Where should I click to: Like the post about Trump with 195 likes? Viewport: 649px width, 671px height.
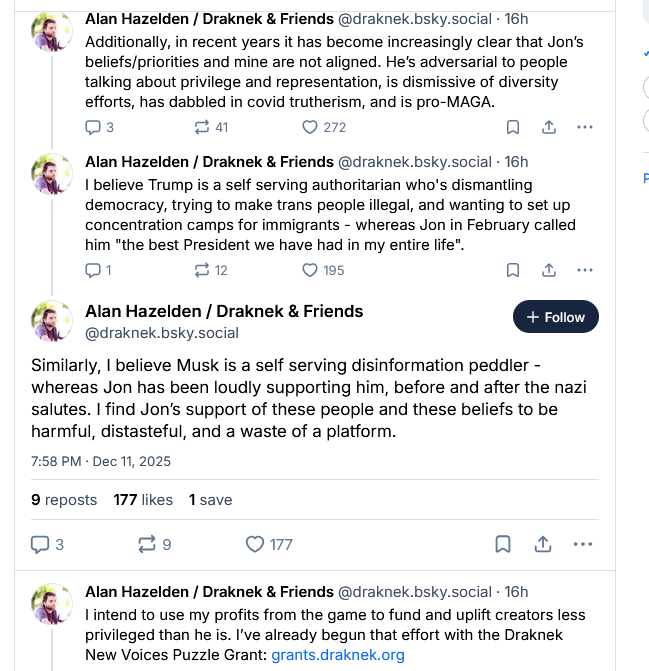[310, 270]
